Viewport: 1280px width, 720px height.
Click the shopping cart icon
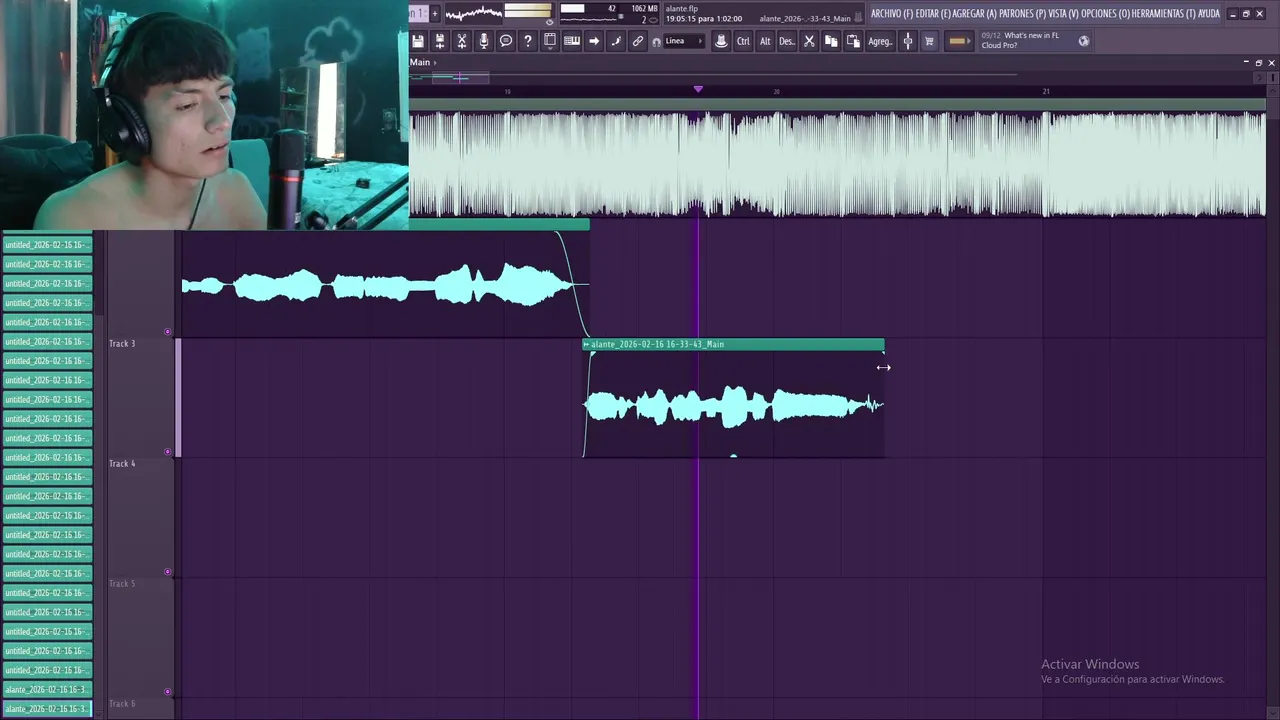(929, 41)
